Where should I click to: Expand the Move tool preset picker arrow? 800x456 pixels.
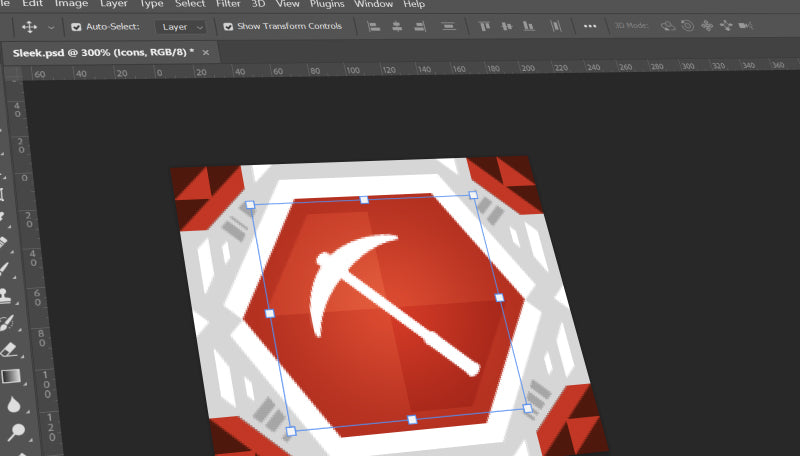51,26
